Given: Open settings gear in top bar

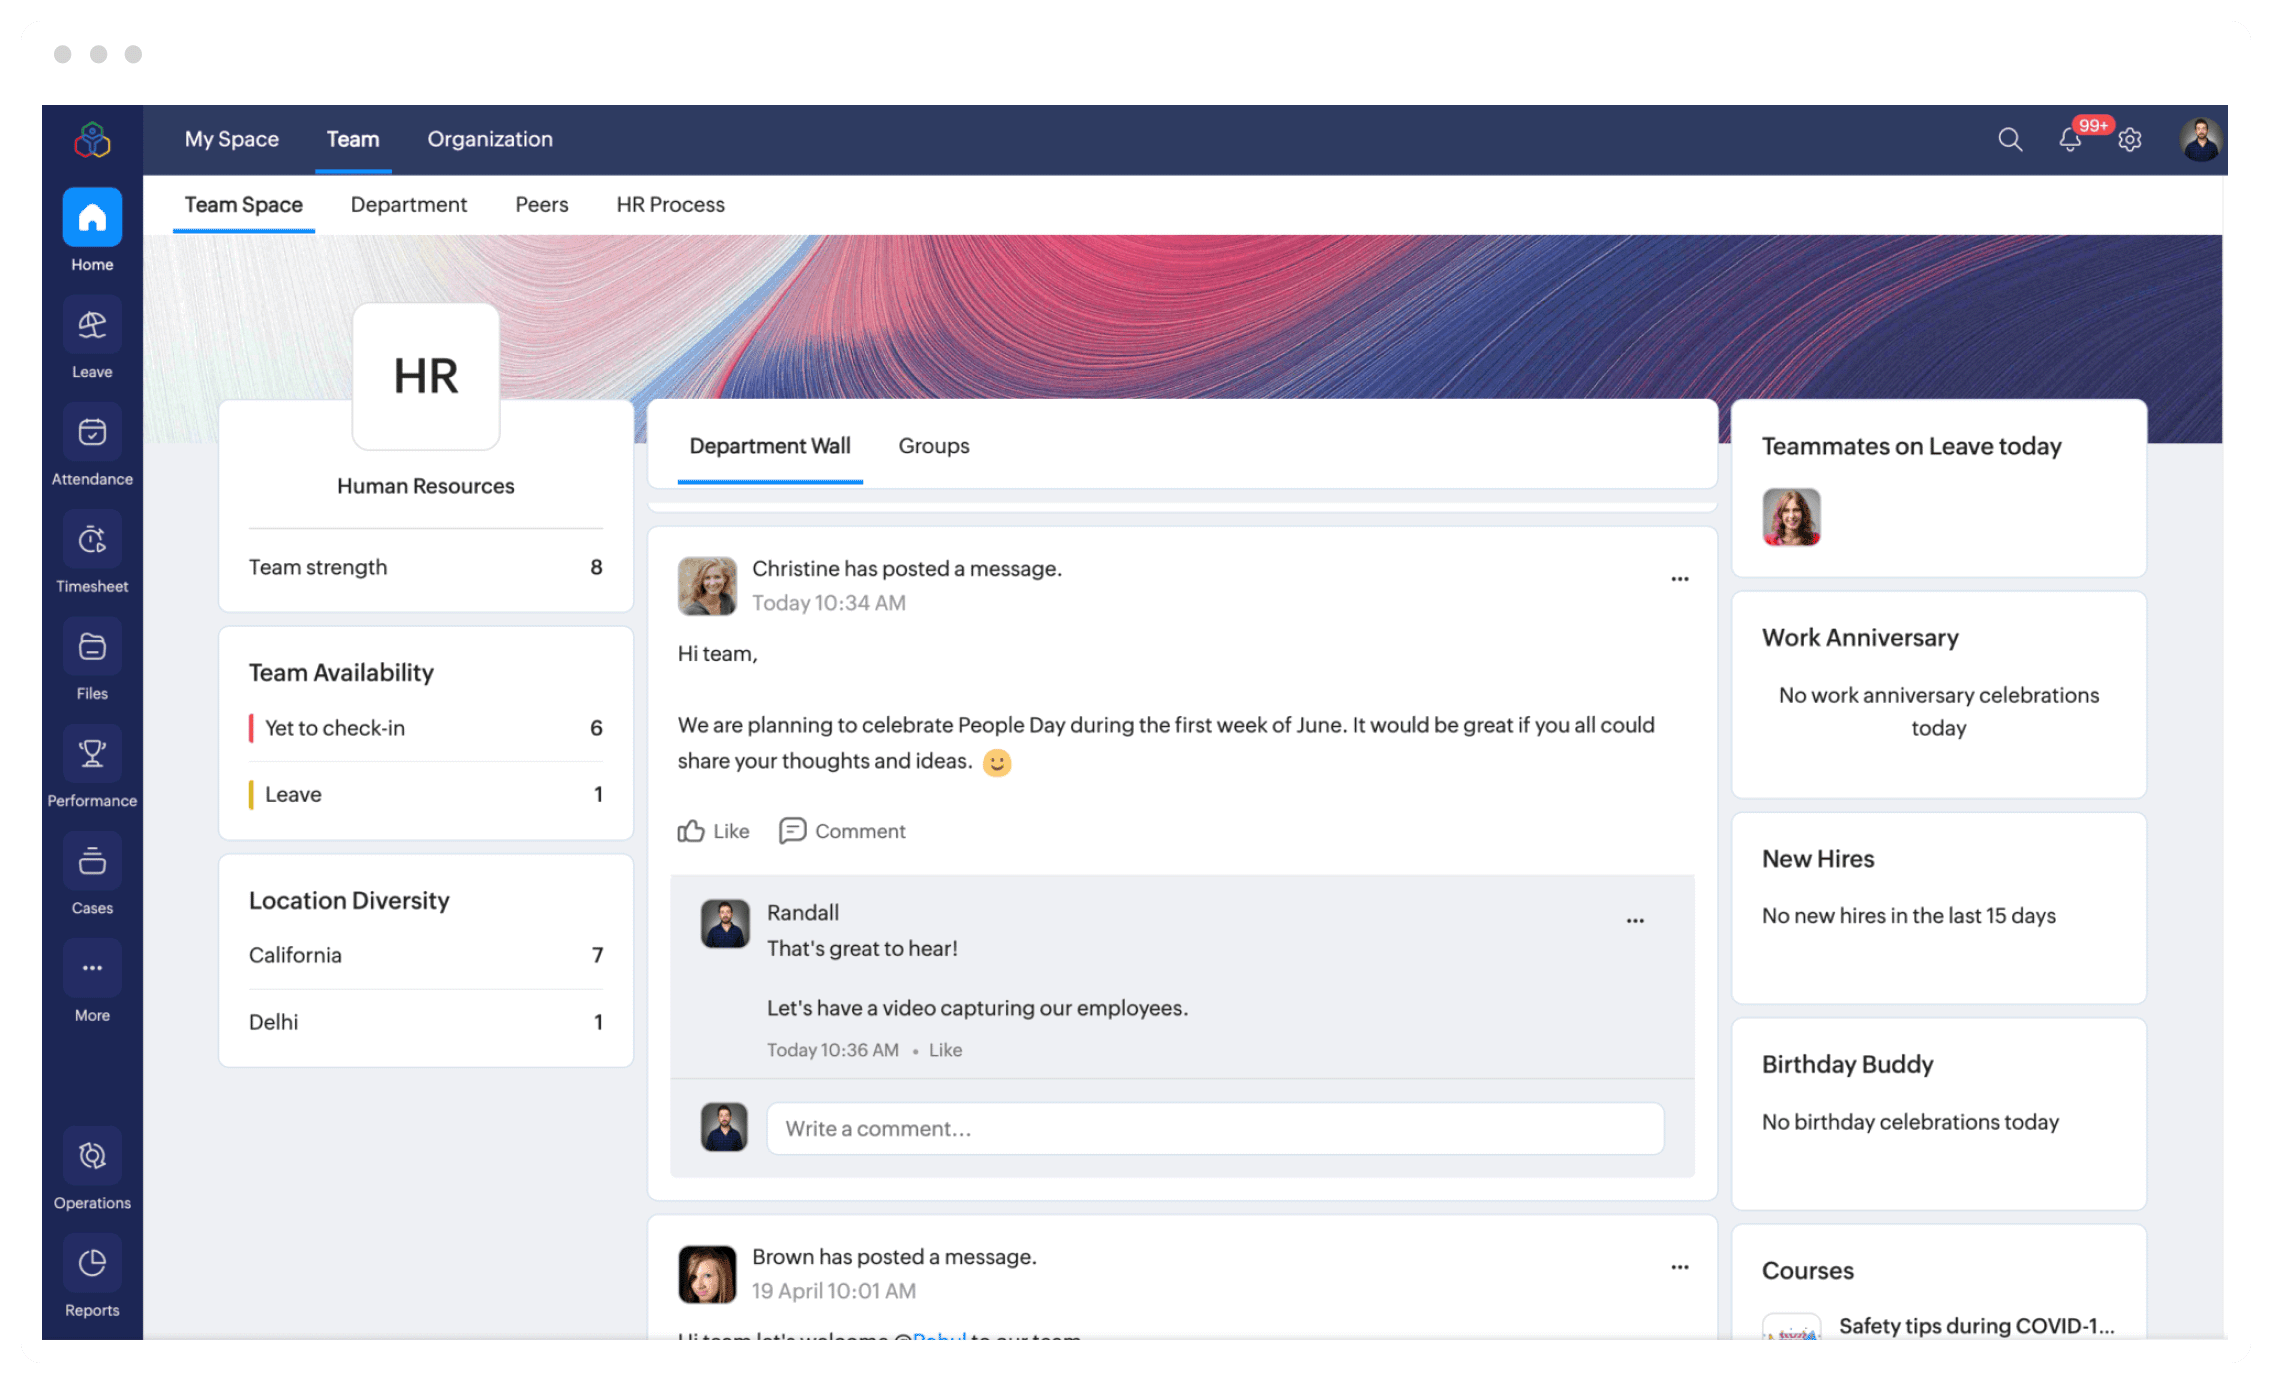Looking at the screenshot, I should click(x=2130, y=140).
